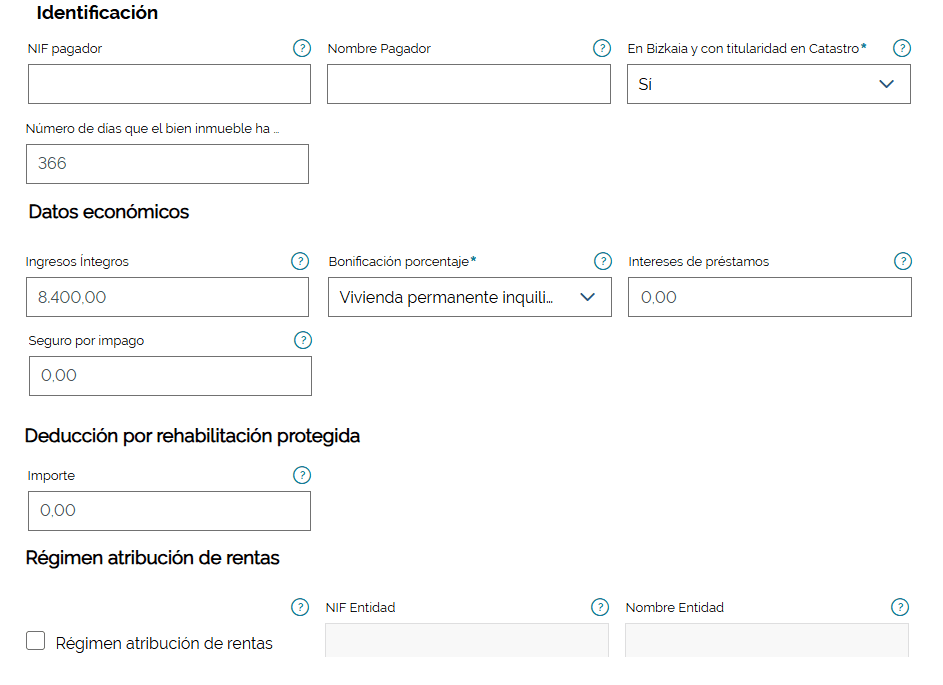Enable Régimen atribución de rentas checkbox
Image resolution: width=943 pixels, height=685 pixels.
[x=36, y=641]
